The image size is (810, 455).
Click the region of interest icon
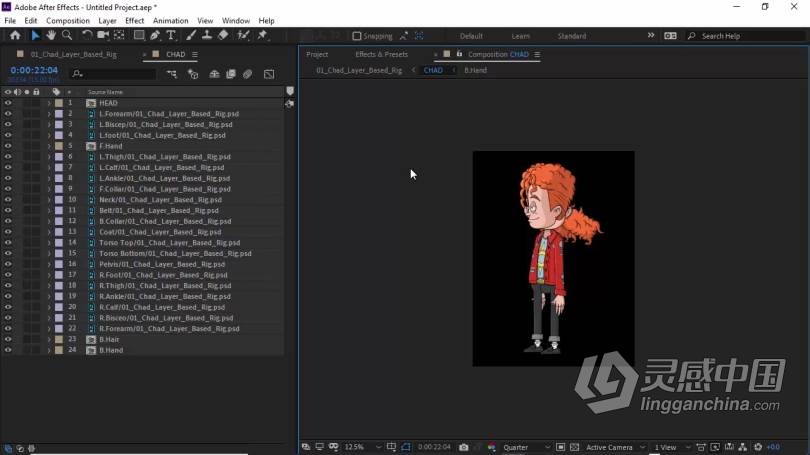point(560,447)
